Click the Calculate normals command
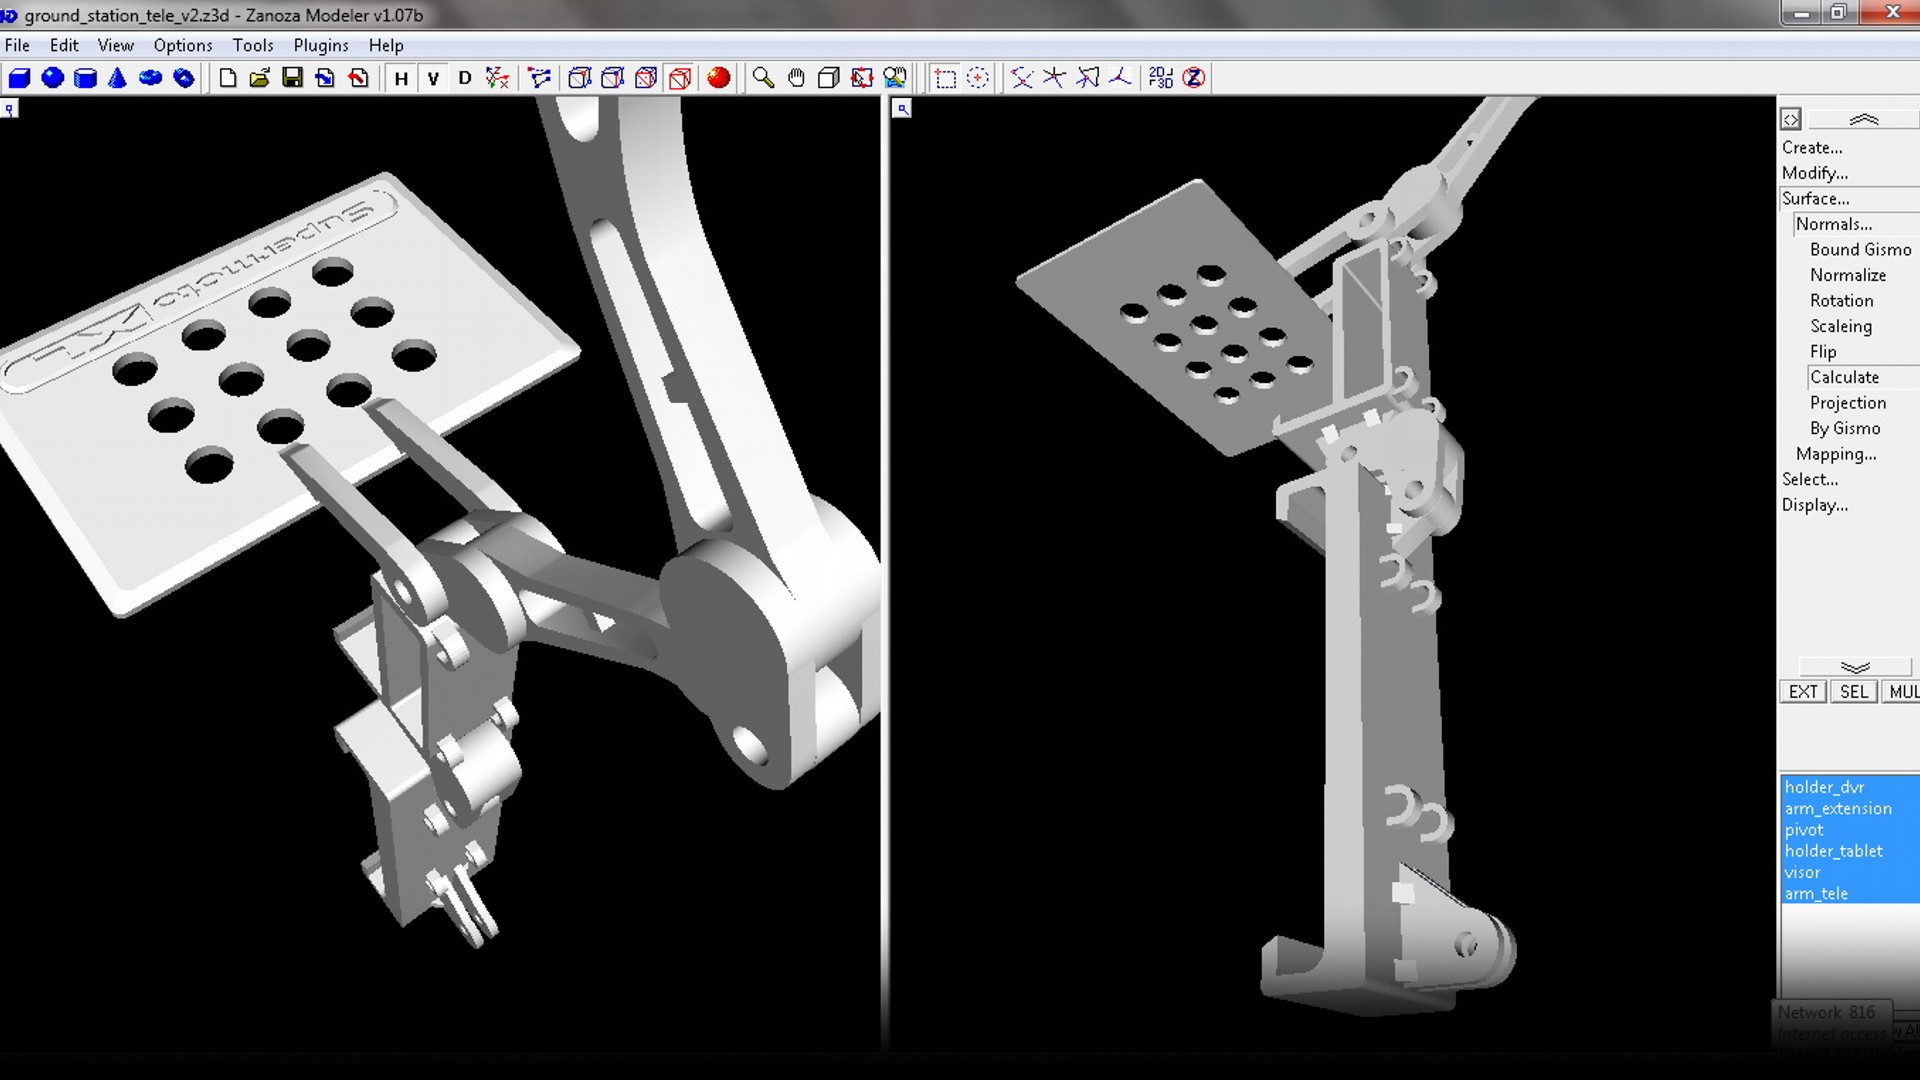Viewport: 1920px width, 1080px height. tap(1844, 377)
